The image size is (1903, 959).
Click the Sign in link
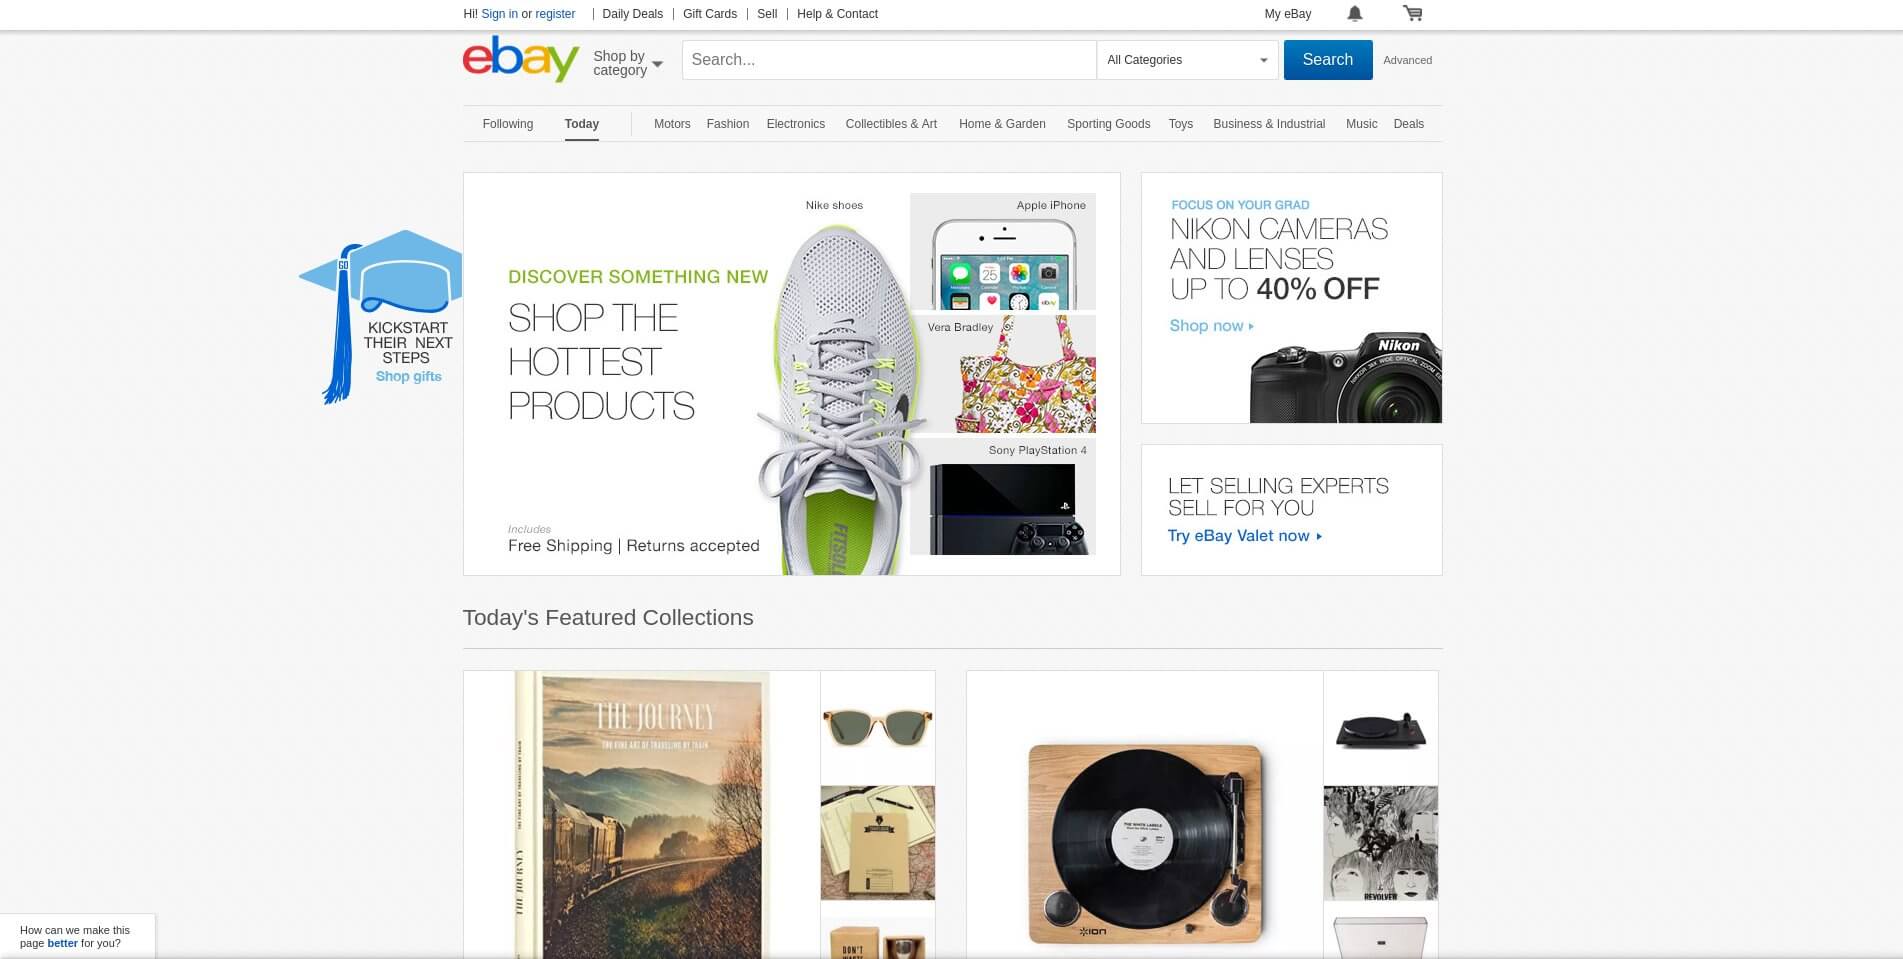click(499, 14)
